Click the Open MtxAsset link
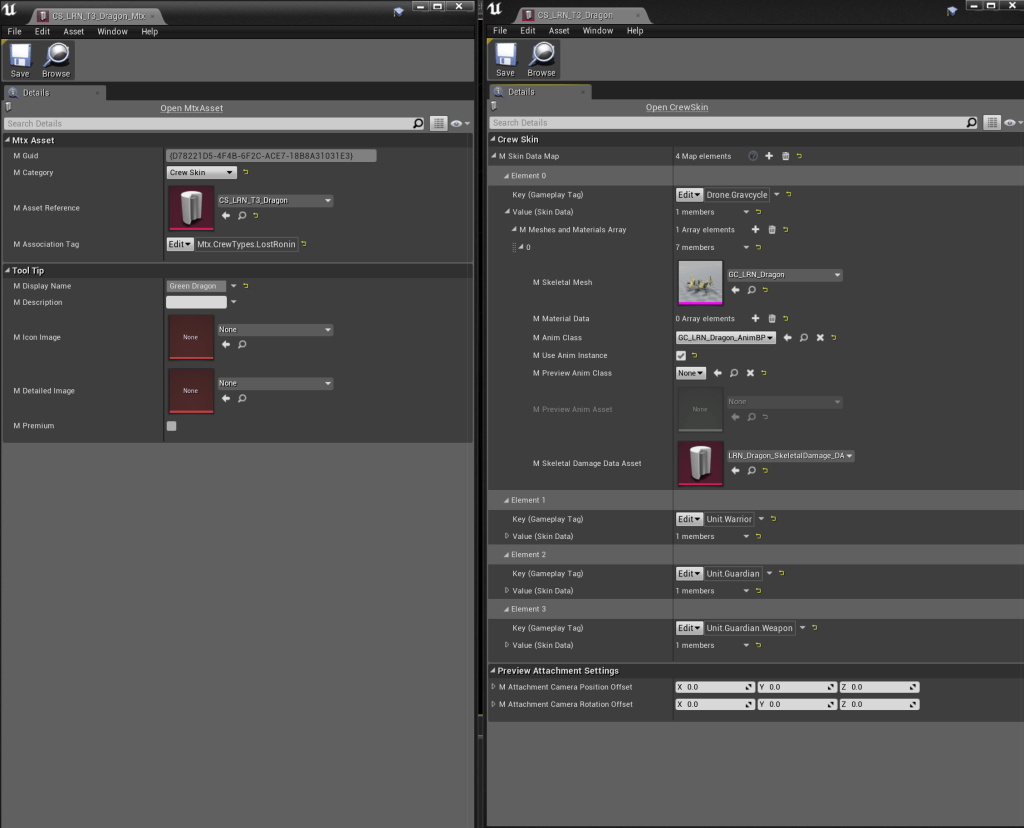The width and height of the screenshot is (1024, 828). pyautogui.click(x=192, y=108)
